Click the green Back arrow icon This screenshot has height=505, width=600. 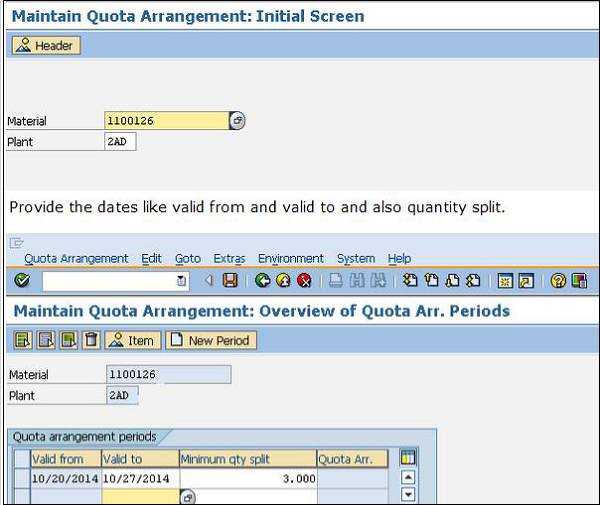(263, 281)
